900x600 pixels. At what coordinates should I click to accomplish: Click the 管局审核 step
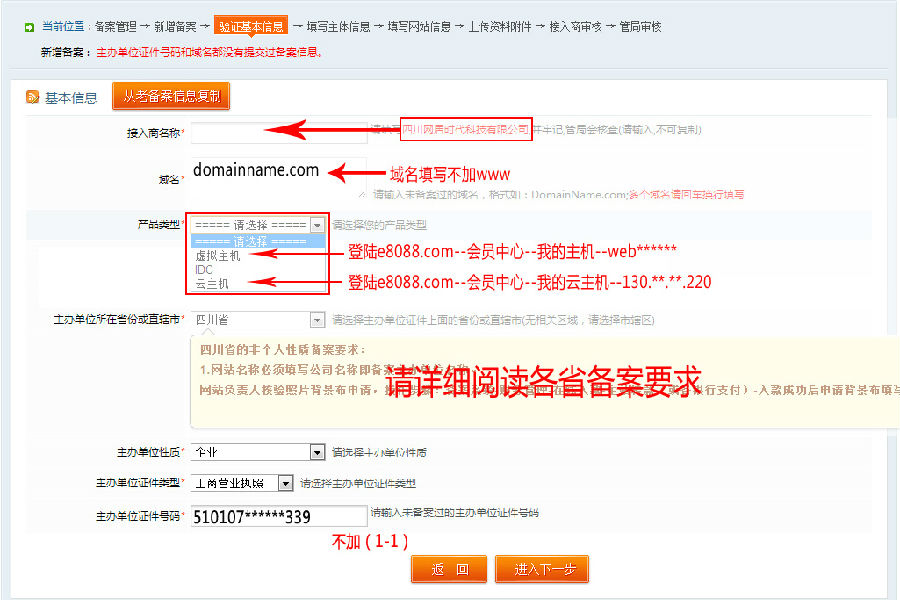[640, 27]
